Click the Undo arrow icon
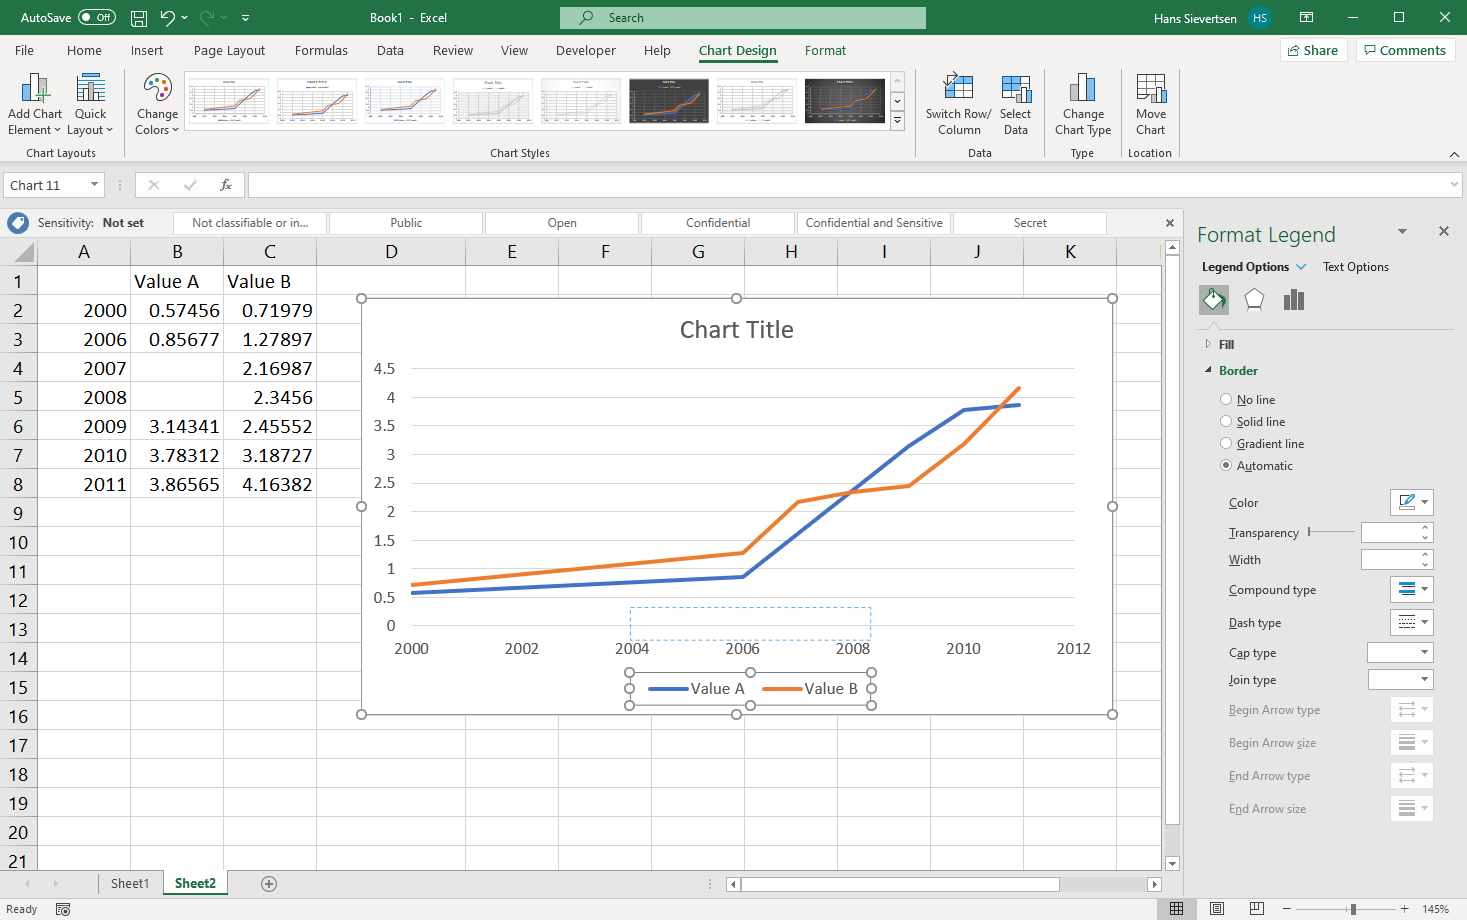This screenshot has height=920, width=1467. click(x=168, y=18)
